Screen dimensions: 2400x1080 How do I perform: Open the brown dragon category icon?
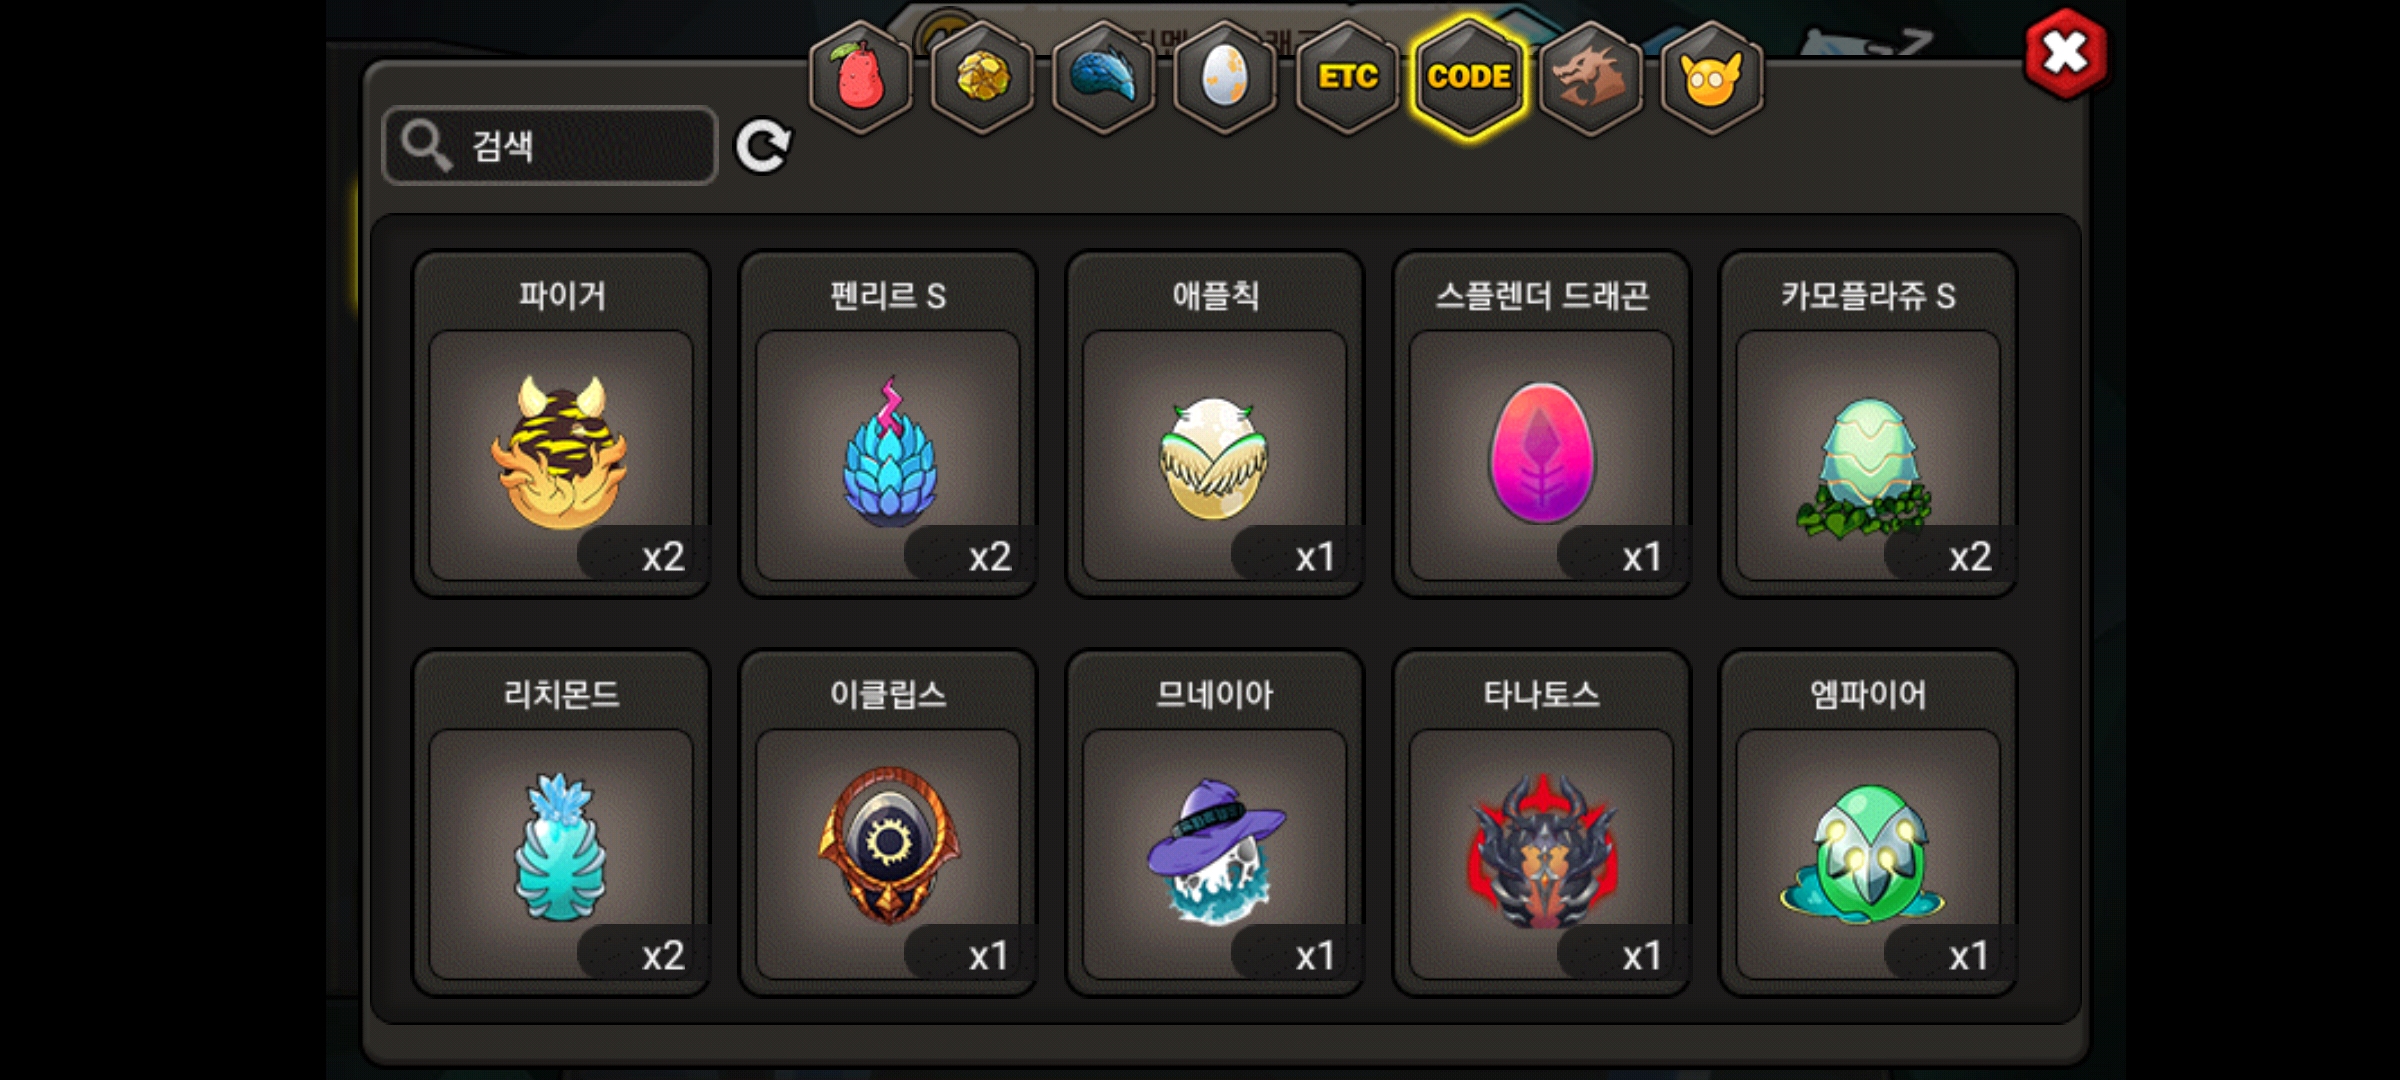pyautogui.click(x=1590, y=77)
